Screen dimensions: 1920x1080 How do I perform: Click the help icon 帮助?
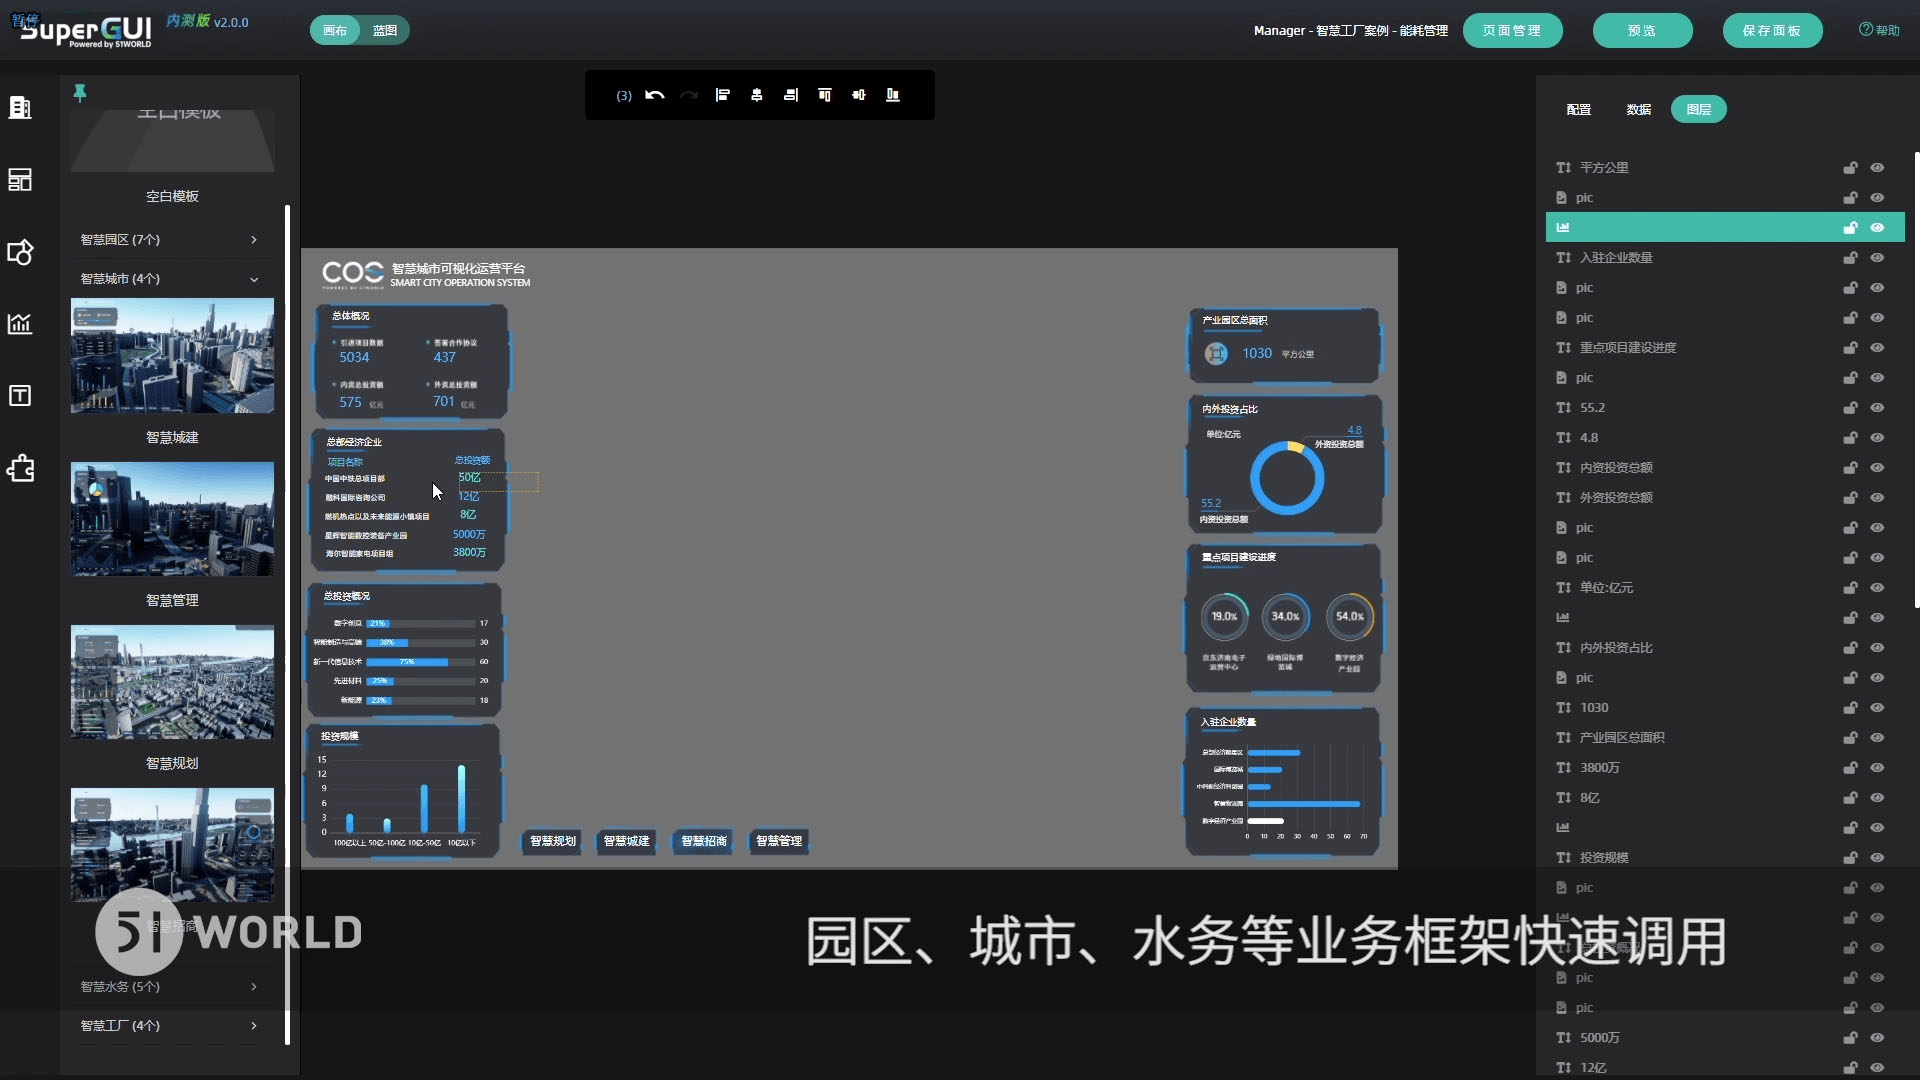point(1879,30)
